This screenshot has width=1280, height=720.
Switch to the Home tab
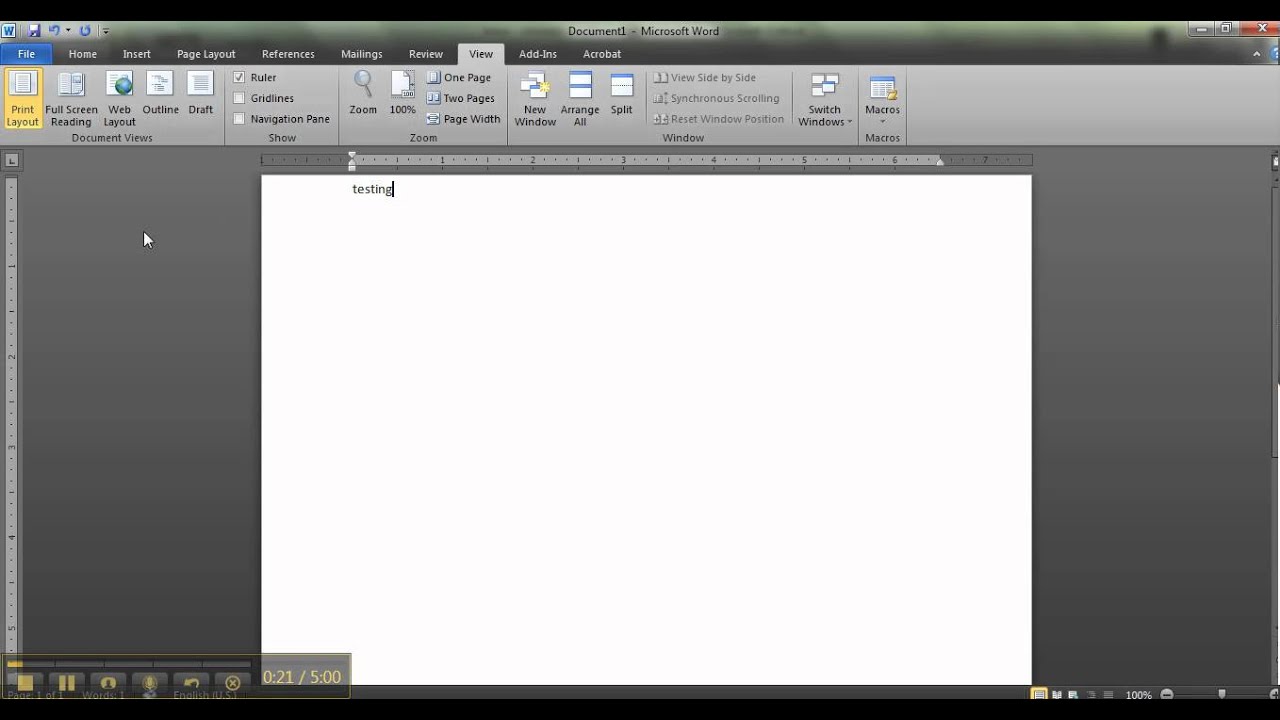[x=83, y=54]
